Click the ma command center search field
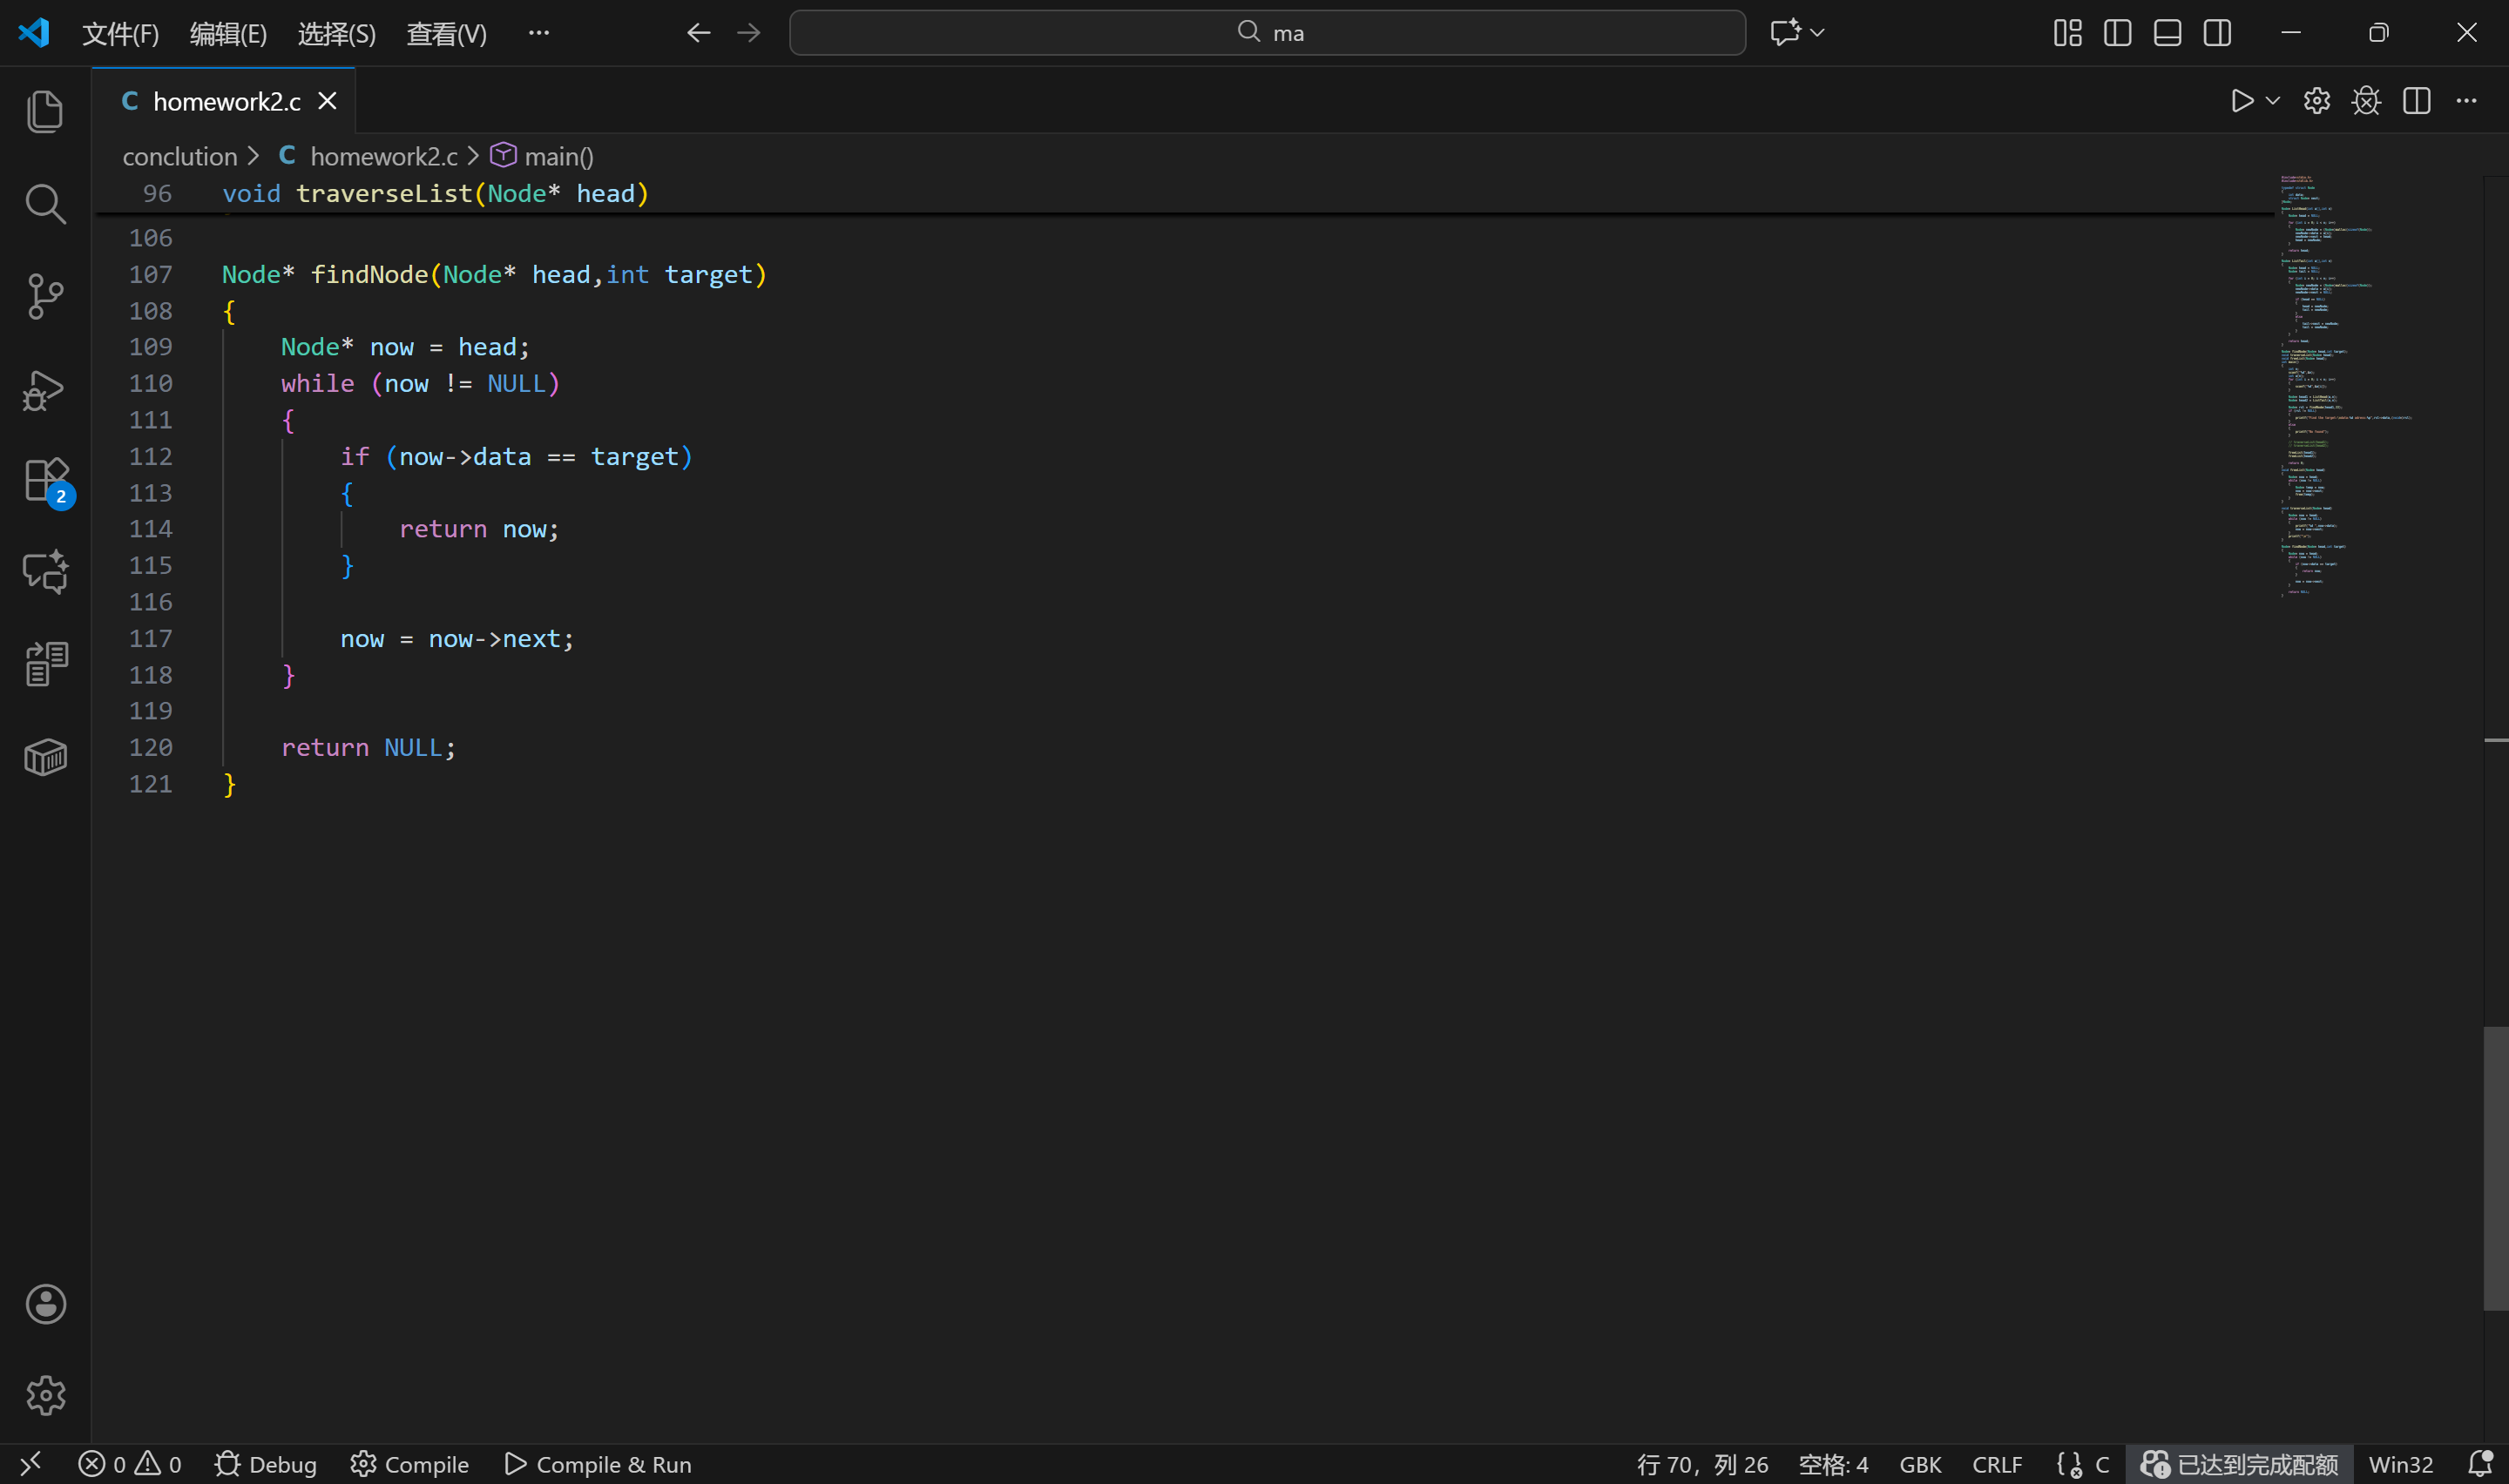 (x=1267, y=33)
